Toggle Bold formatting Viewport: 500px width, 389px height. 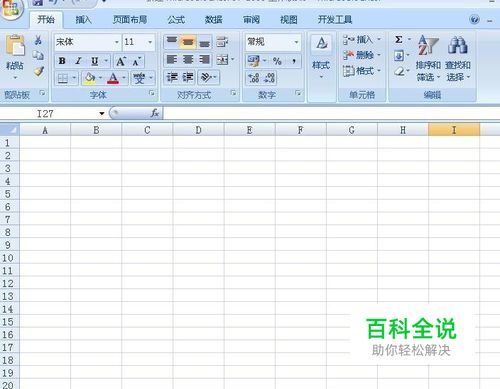click(62, 61)
